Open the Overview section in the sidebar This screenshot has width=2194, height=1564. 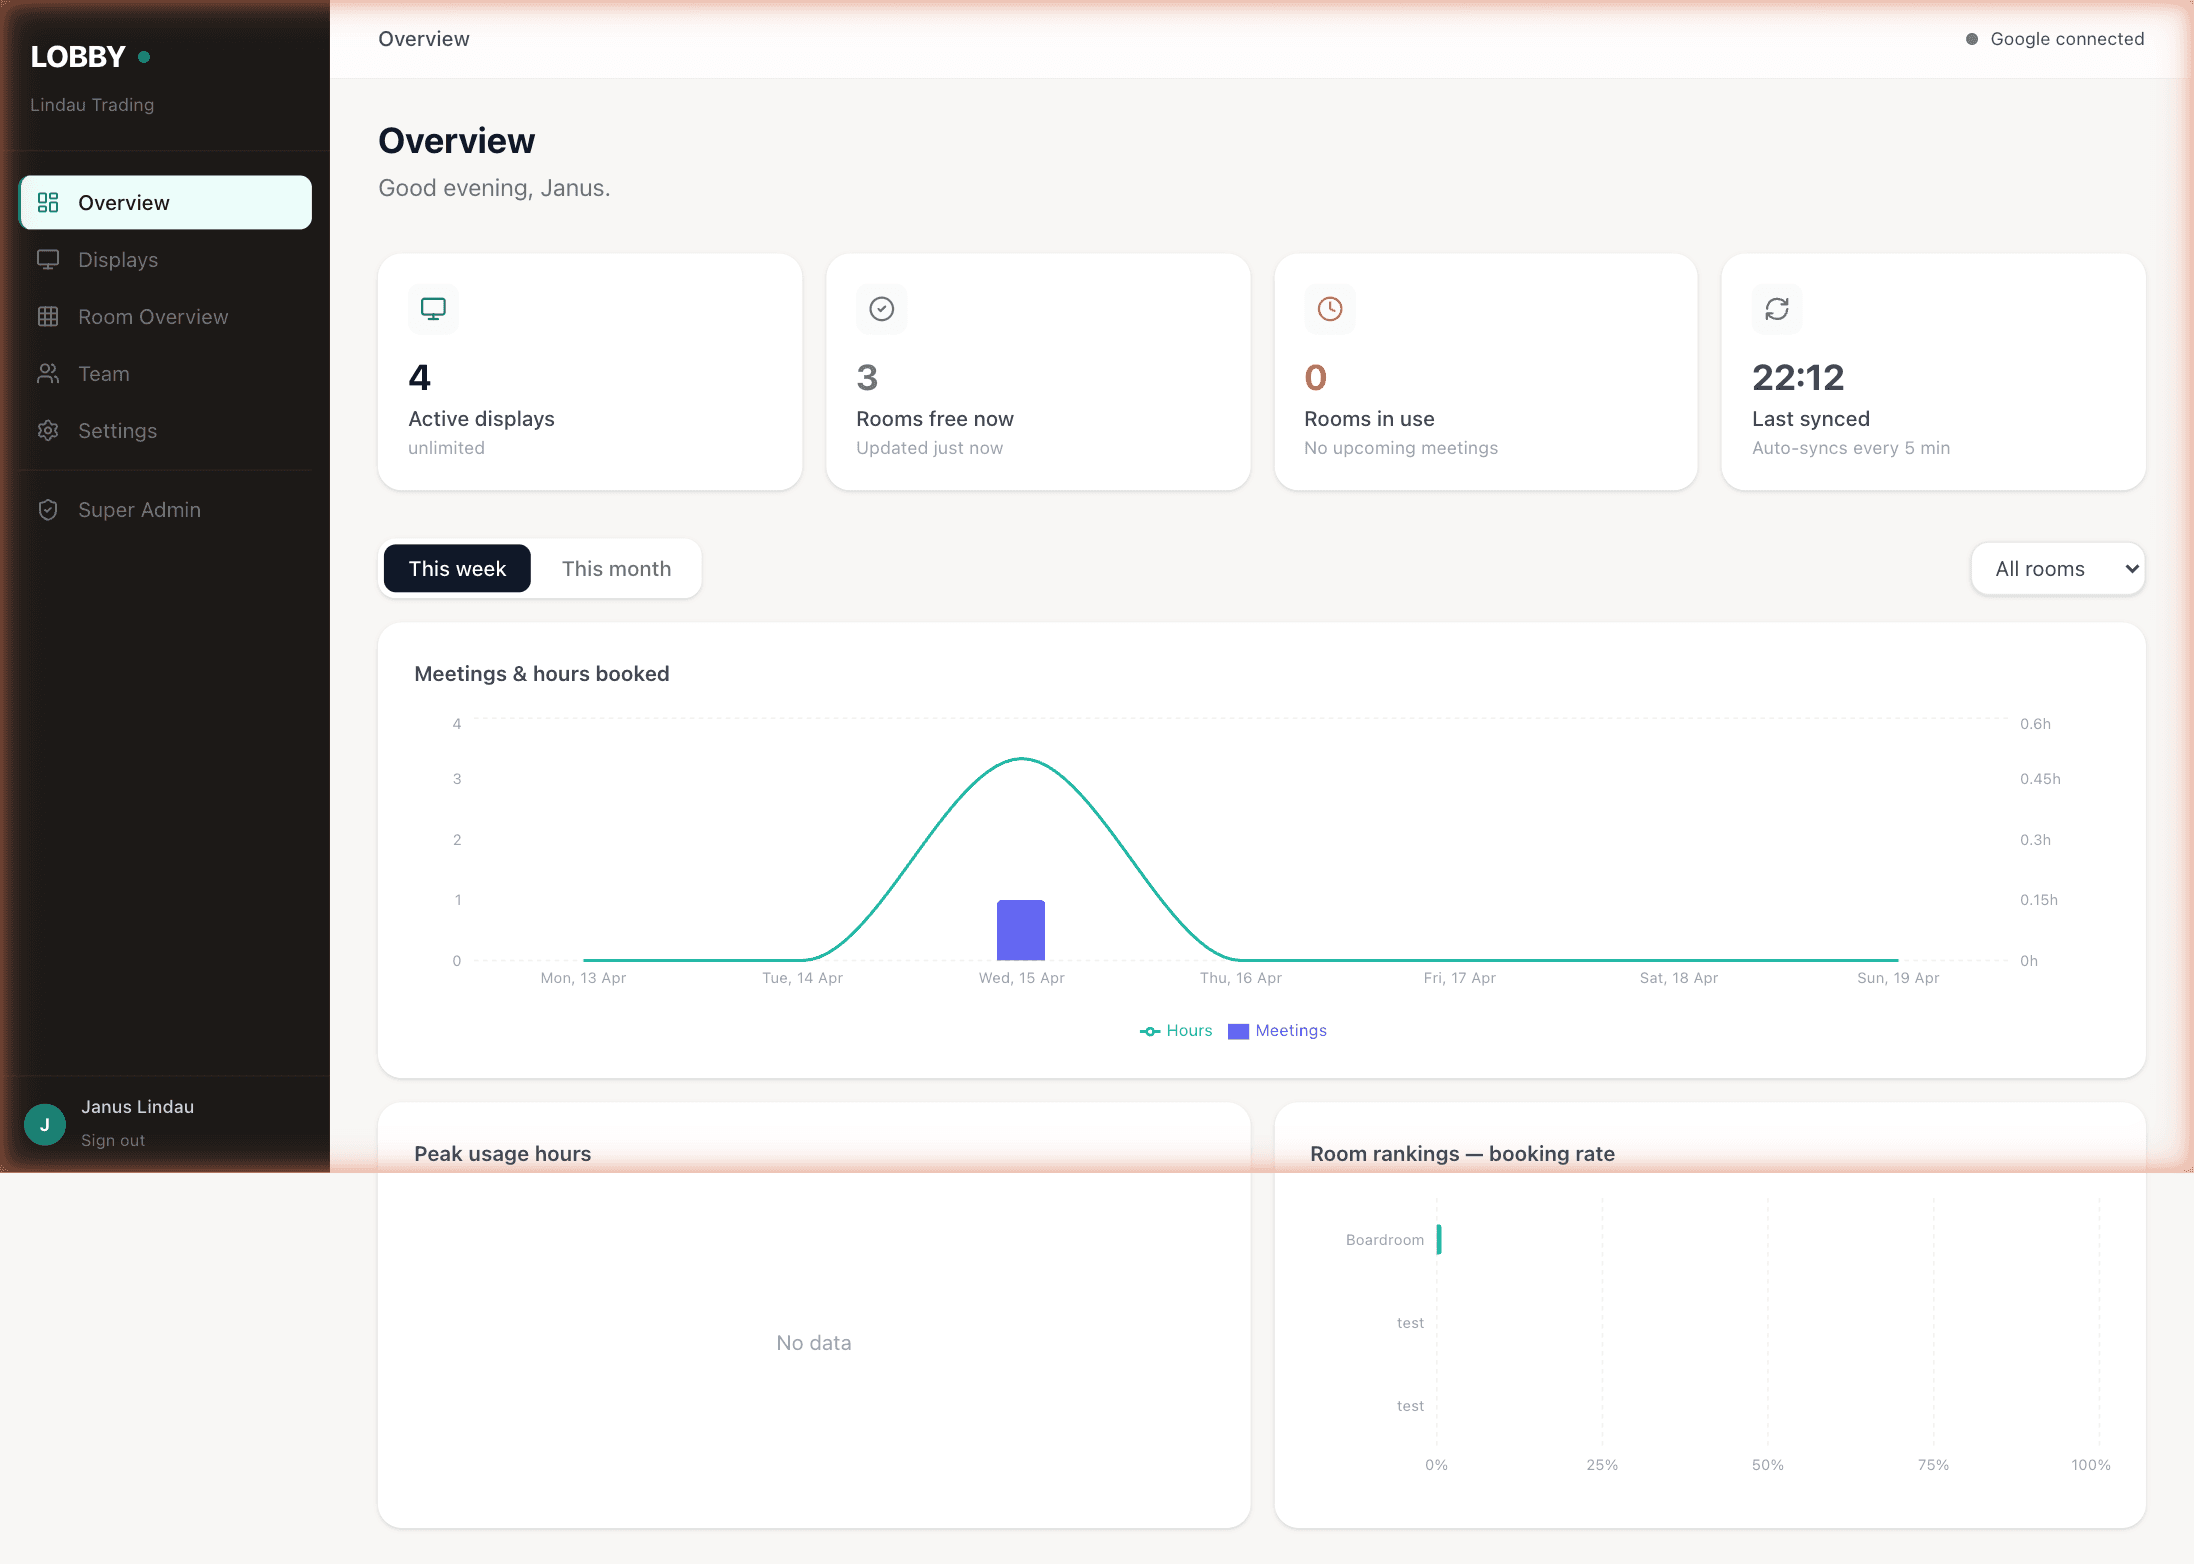[x=124, y=202]
